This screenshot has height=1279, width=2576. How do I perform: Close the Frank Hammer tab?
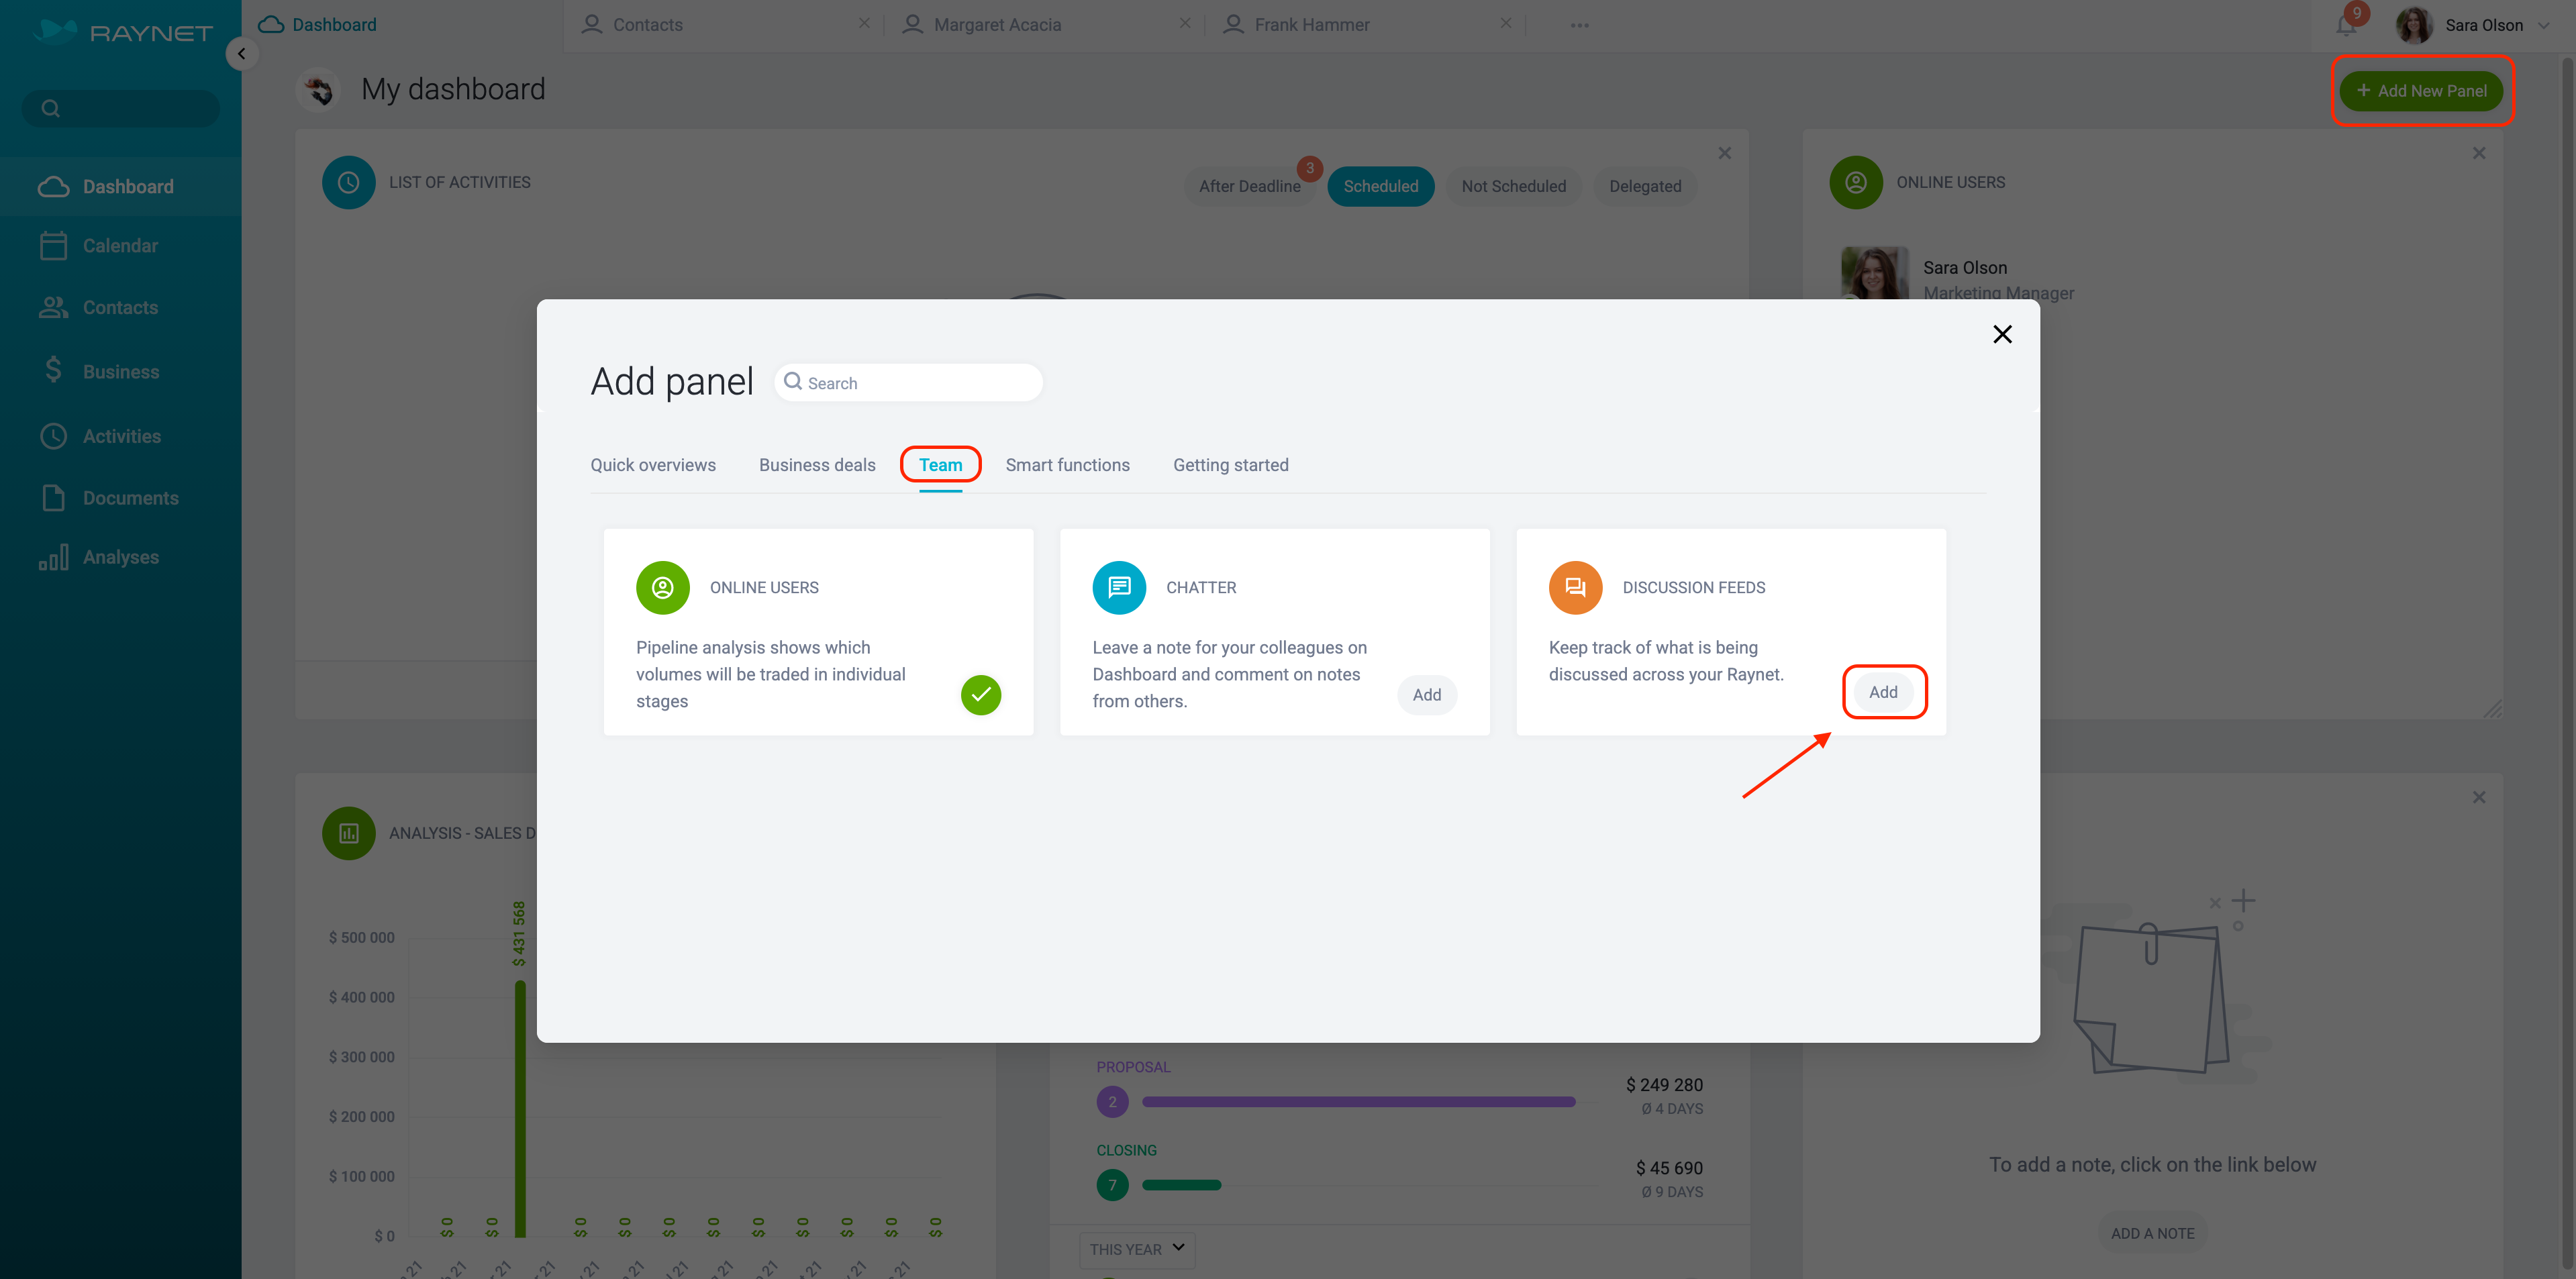pos(1506,24)
